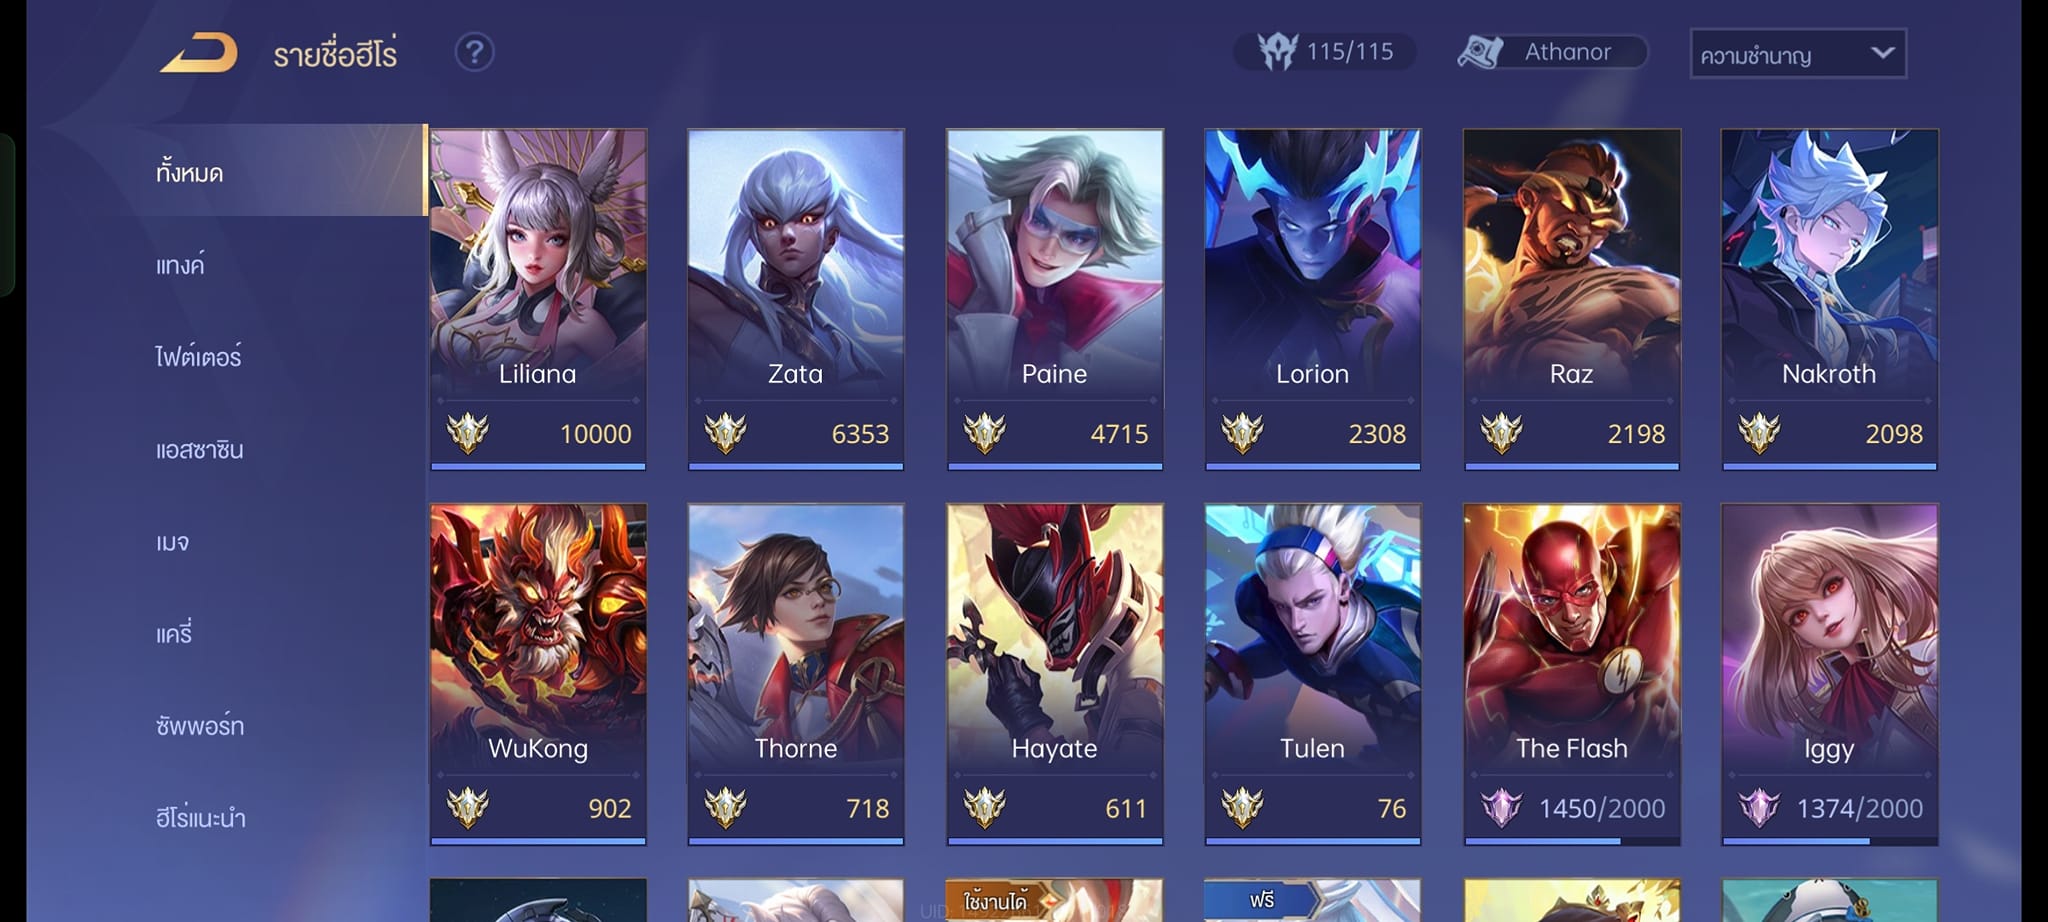
Task: Tap the golden back arrow icon
Action: [x=199, y=53]
